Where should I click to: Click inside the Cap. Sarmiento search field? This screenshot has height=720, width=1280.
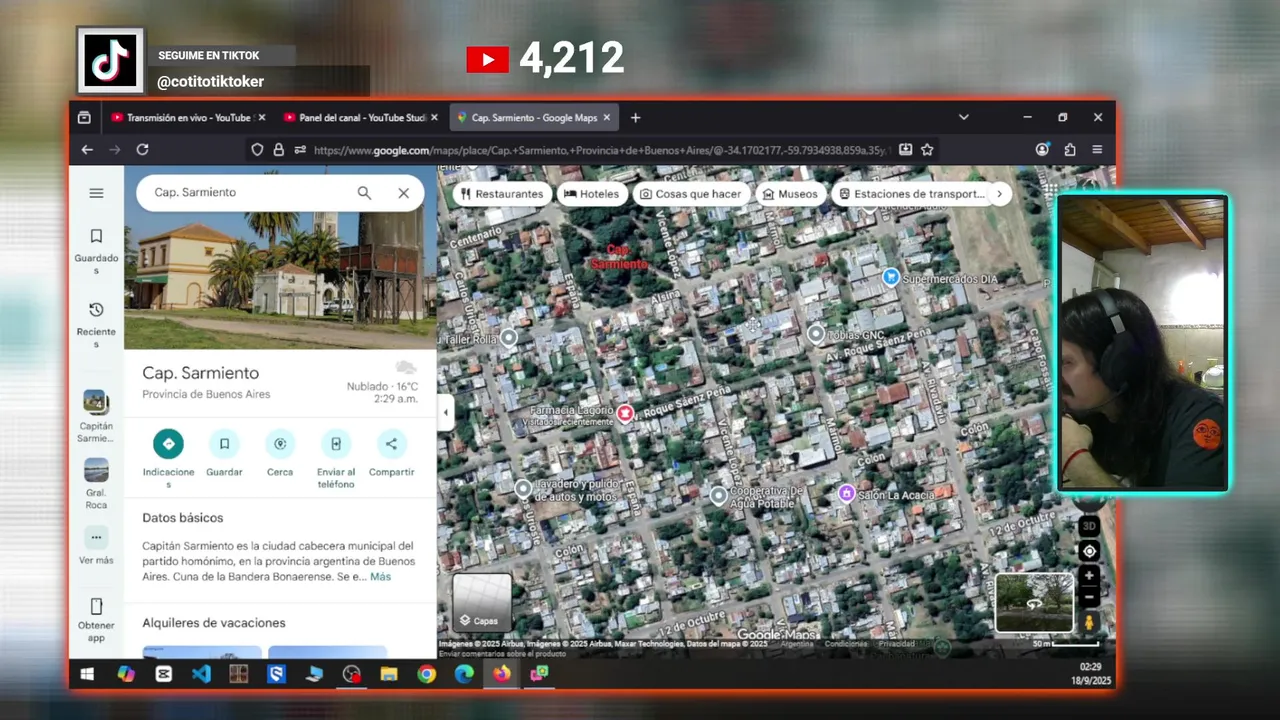(250, 192)
